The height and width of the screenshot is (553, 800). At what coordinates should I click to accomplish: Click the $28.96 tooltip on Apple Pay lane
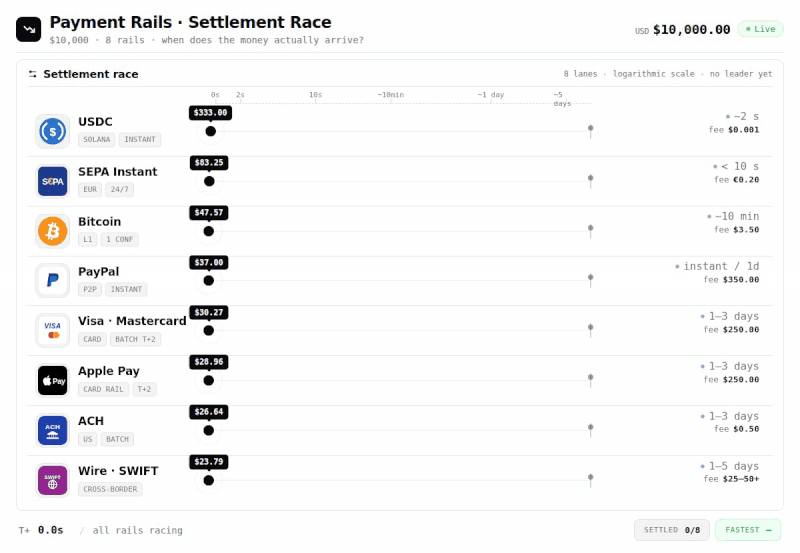[x=209, y=362]
